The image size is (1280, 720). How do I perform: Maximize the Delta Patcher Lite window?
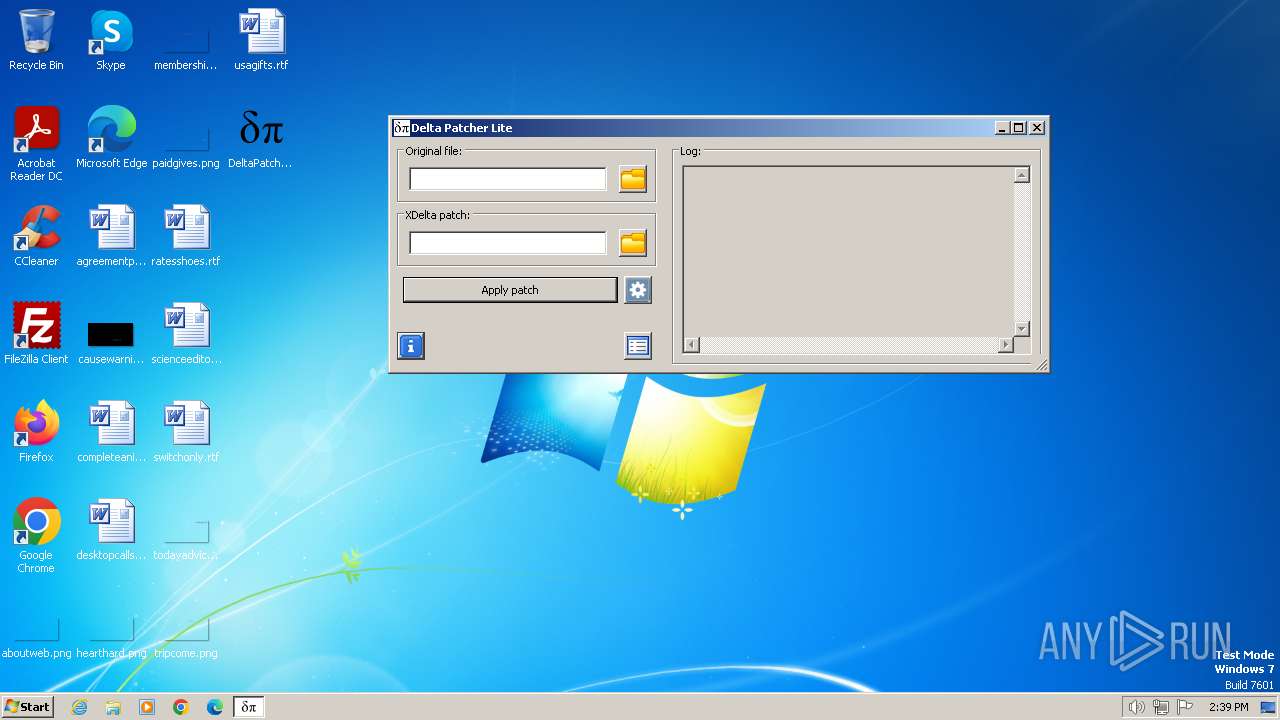(x=1019, y=128)
